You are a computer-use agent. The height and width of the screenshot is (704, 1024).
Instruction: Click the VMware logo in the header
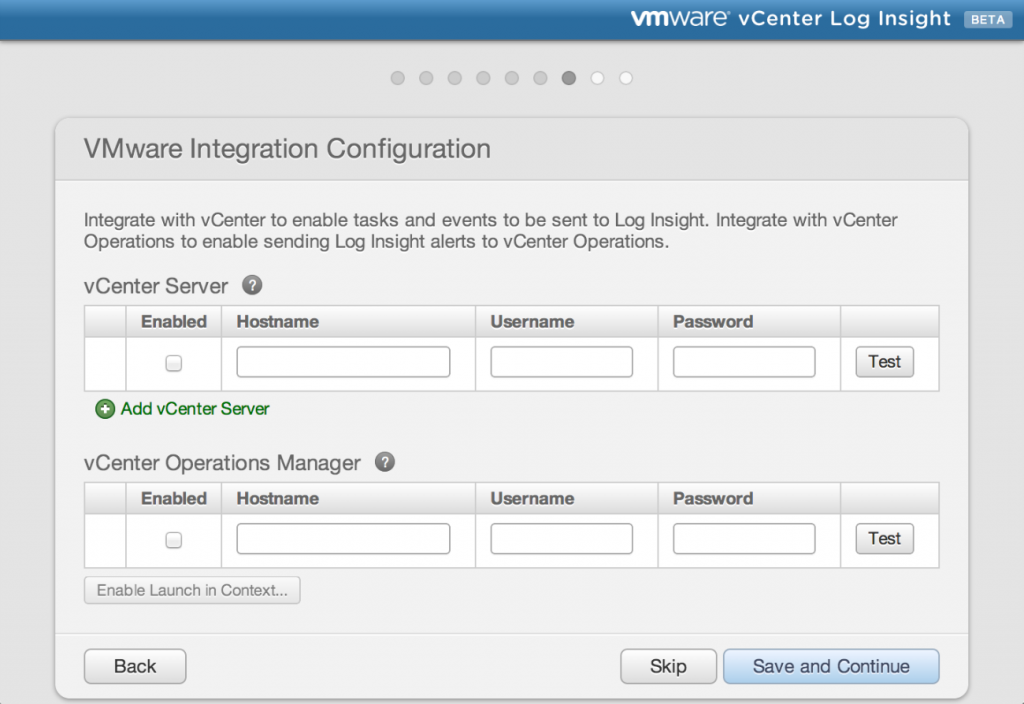(x=680, y=18)
